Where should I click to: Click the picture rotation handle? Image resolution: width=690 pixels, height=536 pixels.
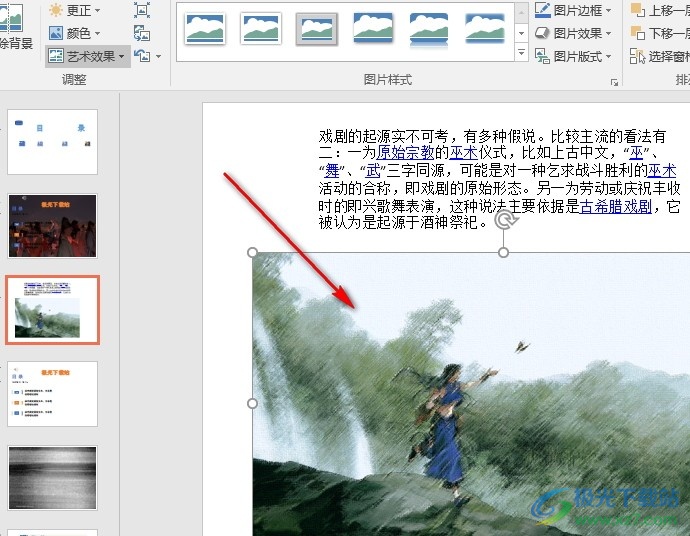tap(504, 220)
